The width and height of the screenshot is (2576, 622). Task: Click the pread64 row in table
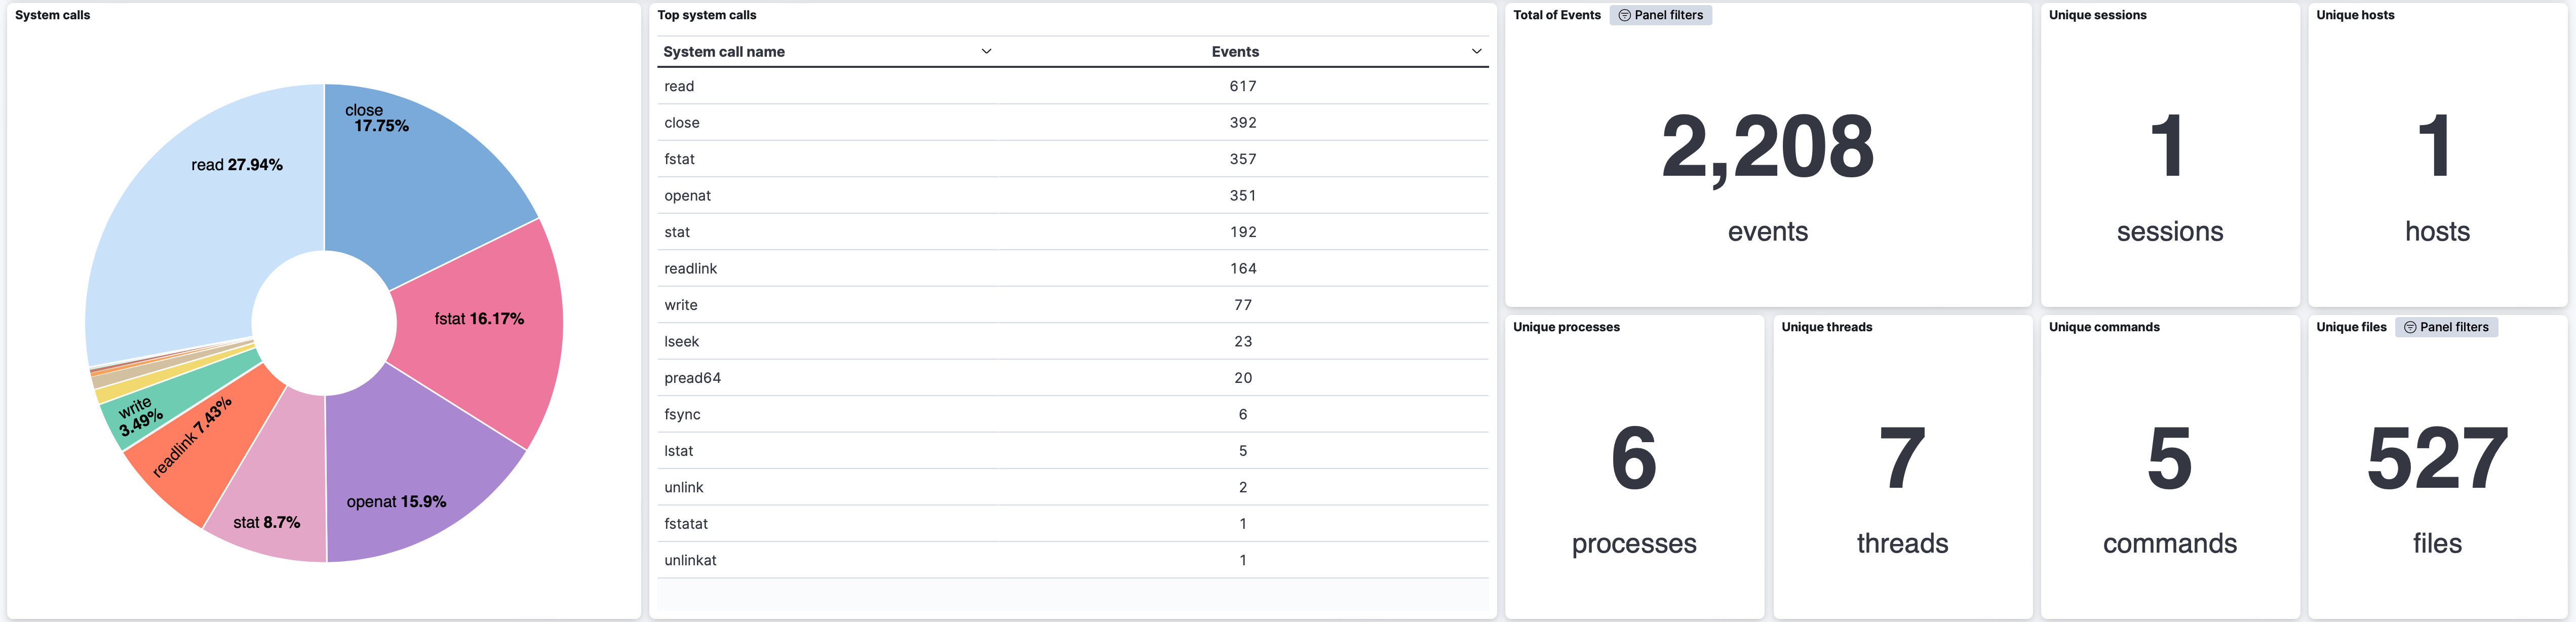1073,378
